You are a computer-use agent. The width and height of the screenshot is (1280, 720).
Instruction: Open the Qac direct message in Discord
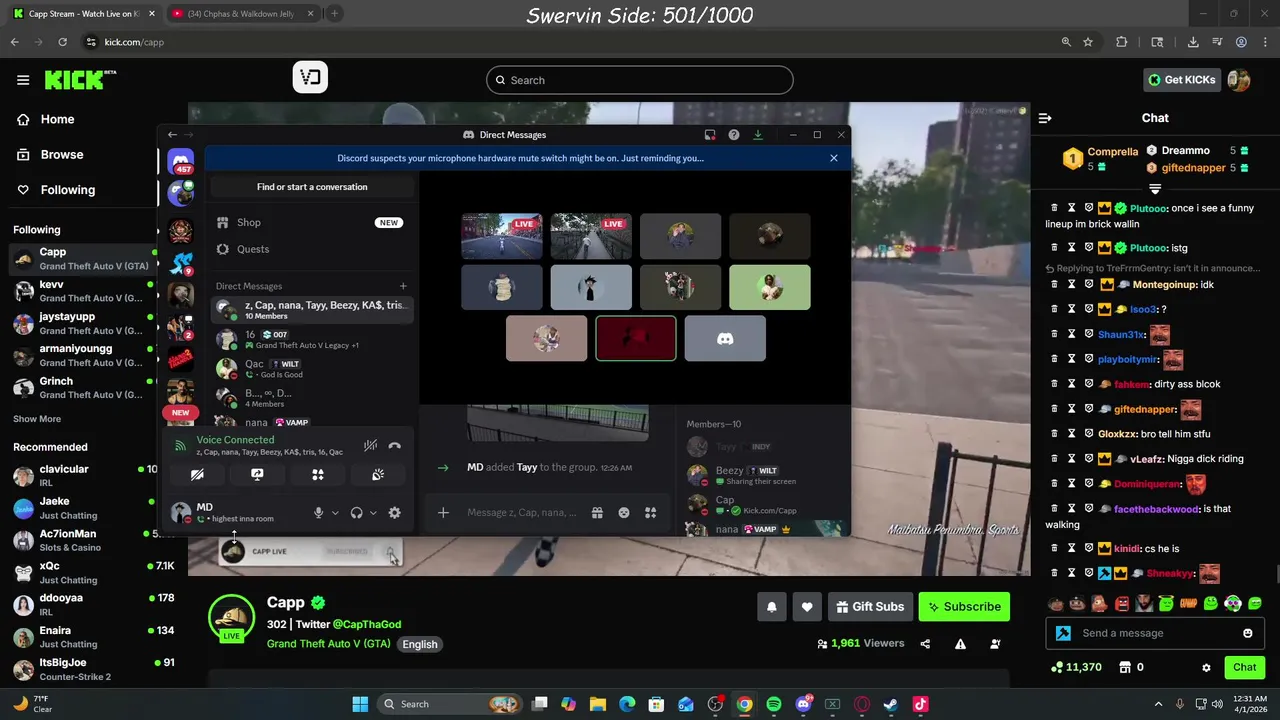[312, 369]
